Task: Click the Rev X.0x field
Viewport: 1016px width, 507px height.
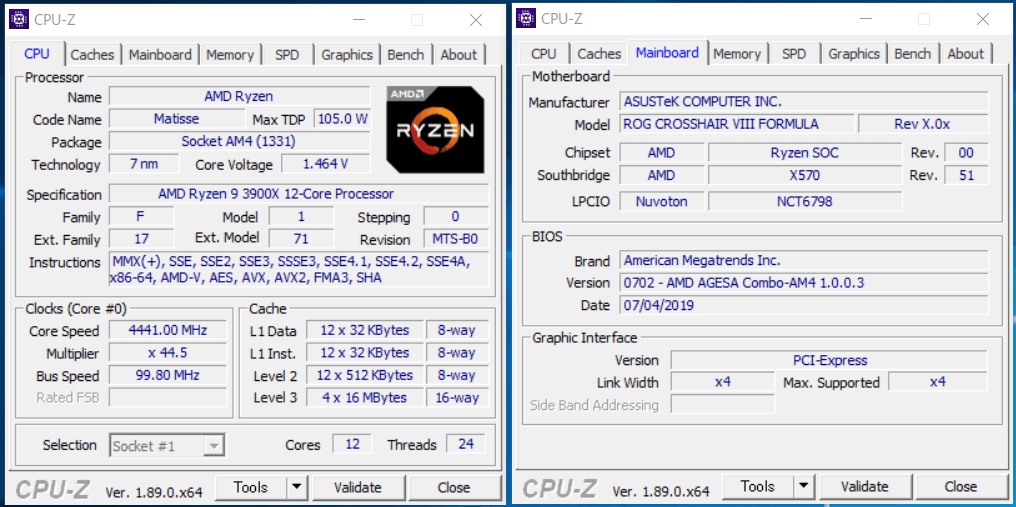Action: click(923, 124)
